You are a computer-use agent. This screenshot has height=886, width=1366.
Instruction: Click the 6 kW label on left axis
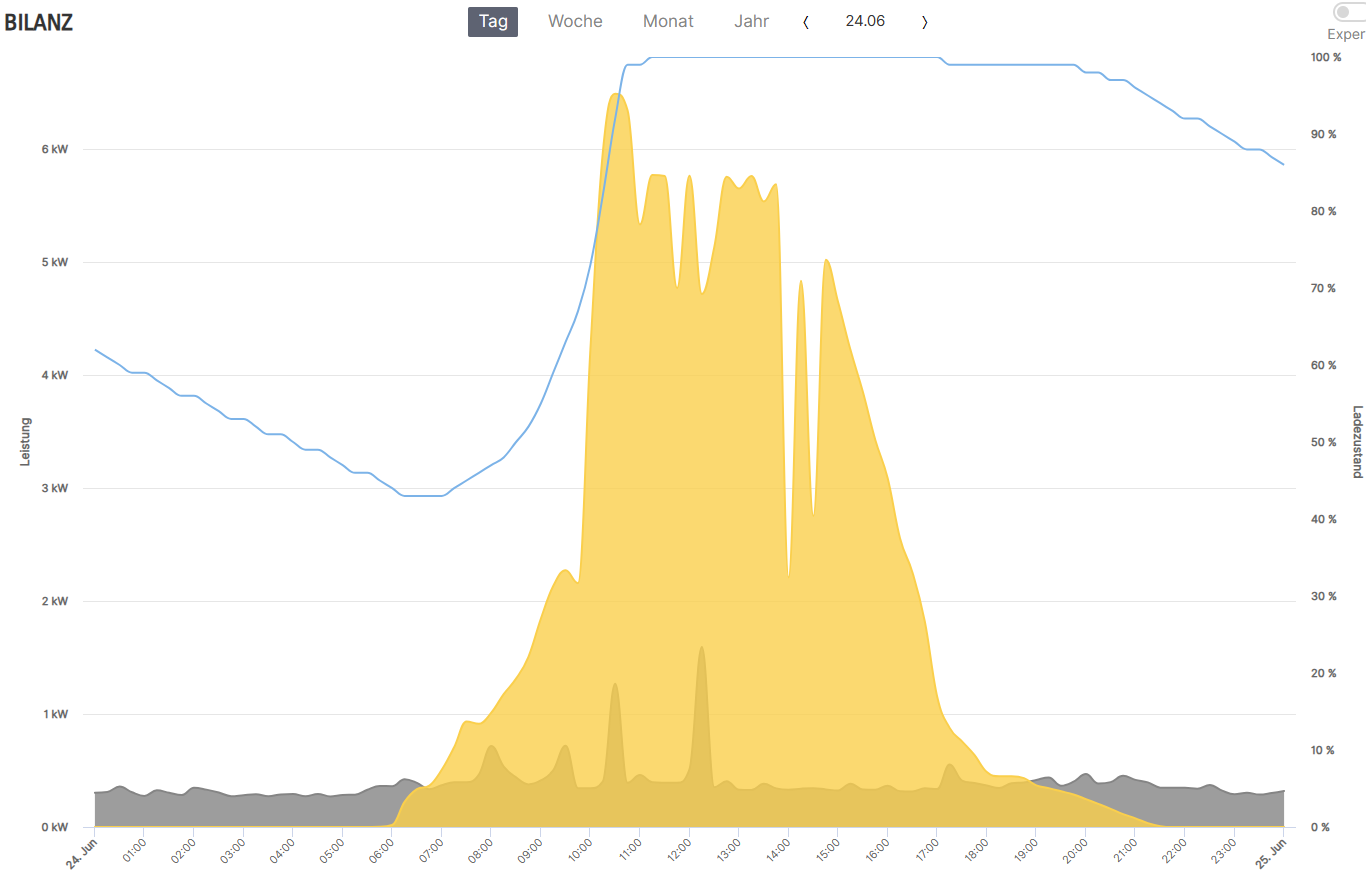(54, 150)
